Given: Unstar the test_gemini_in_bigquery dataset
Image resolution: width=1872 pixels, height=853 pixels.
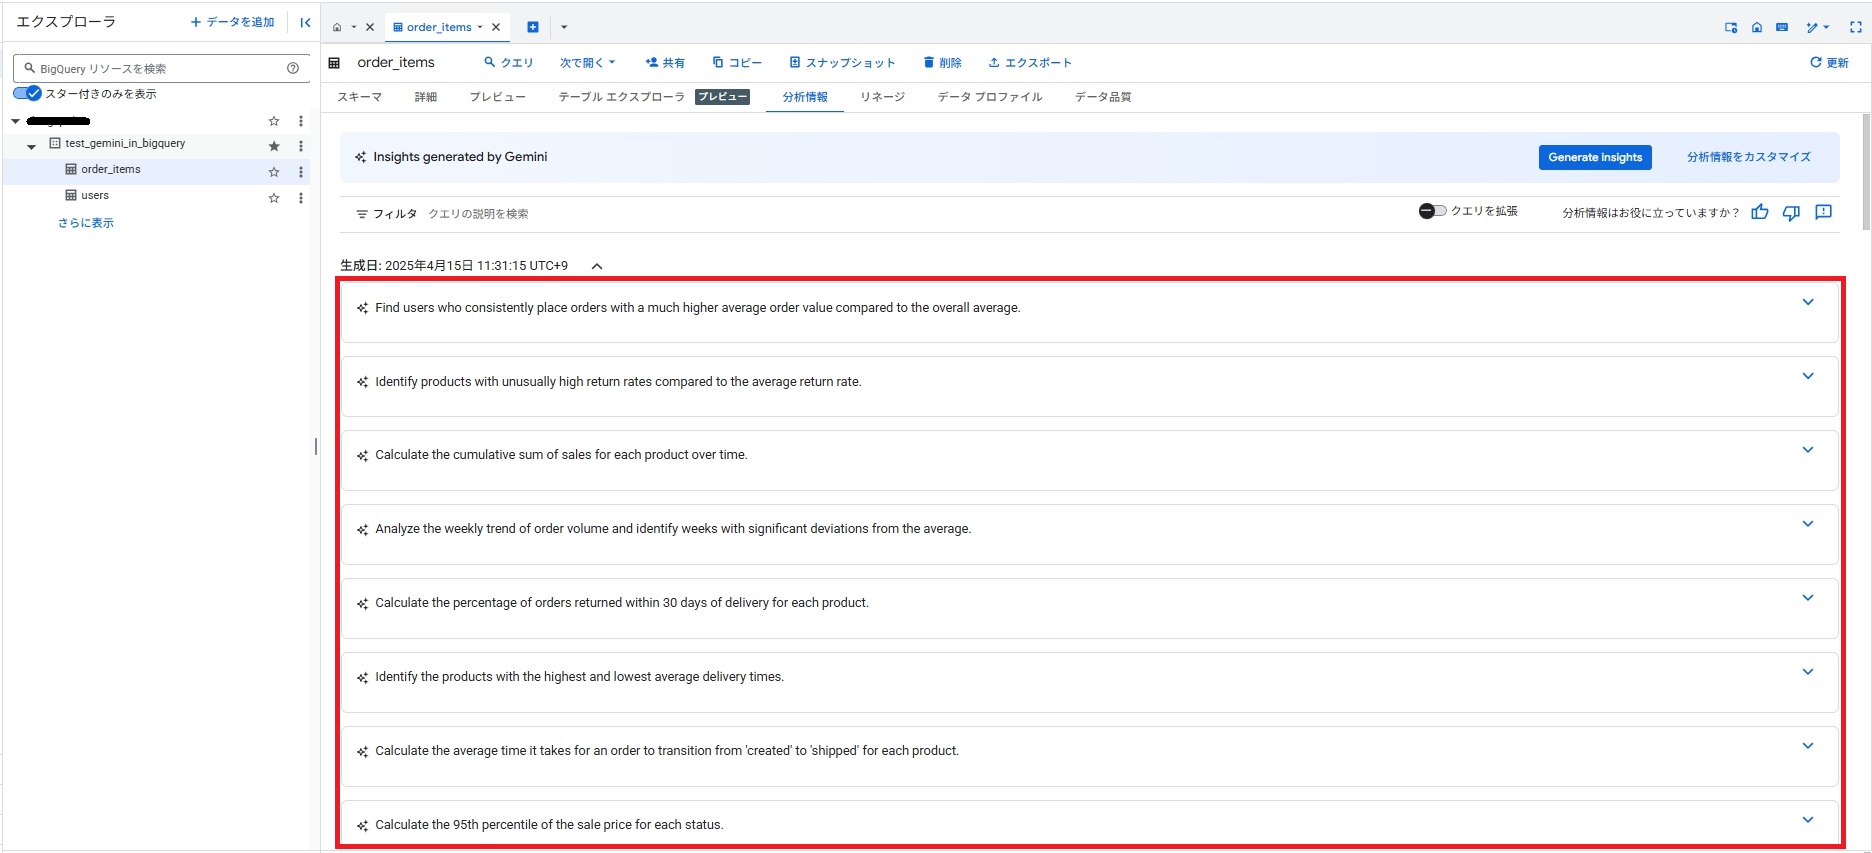Looking at the screenshot, I should pyautogui.click(x=274, y=146).
